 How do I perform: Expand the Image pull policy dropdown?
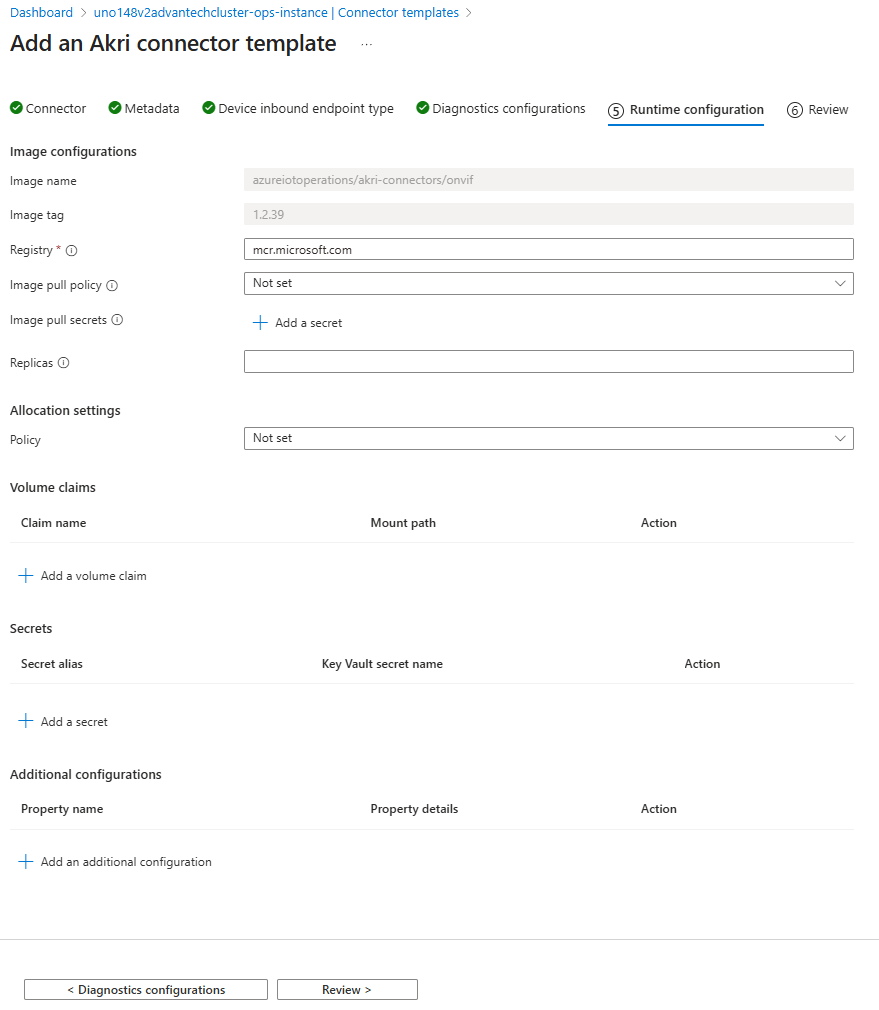[548, 284]
